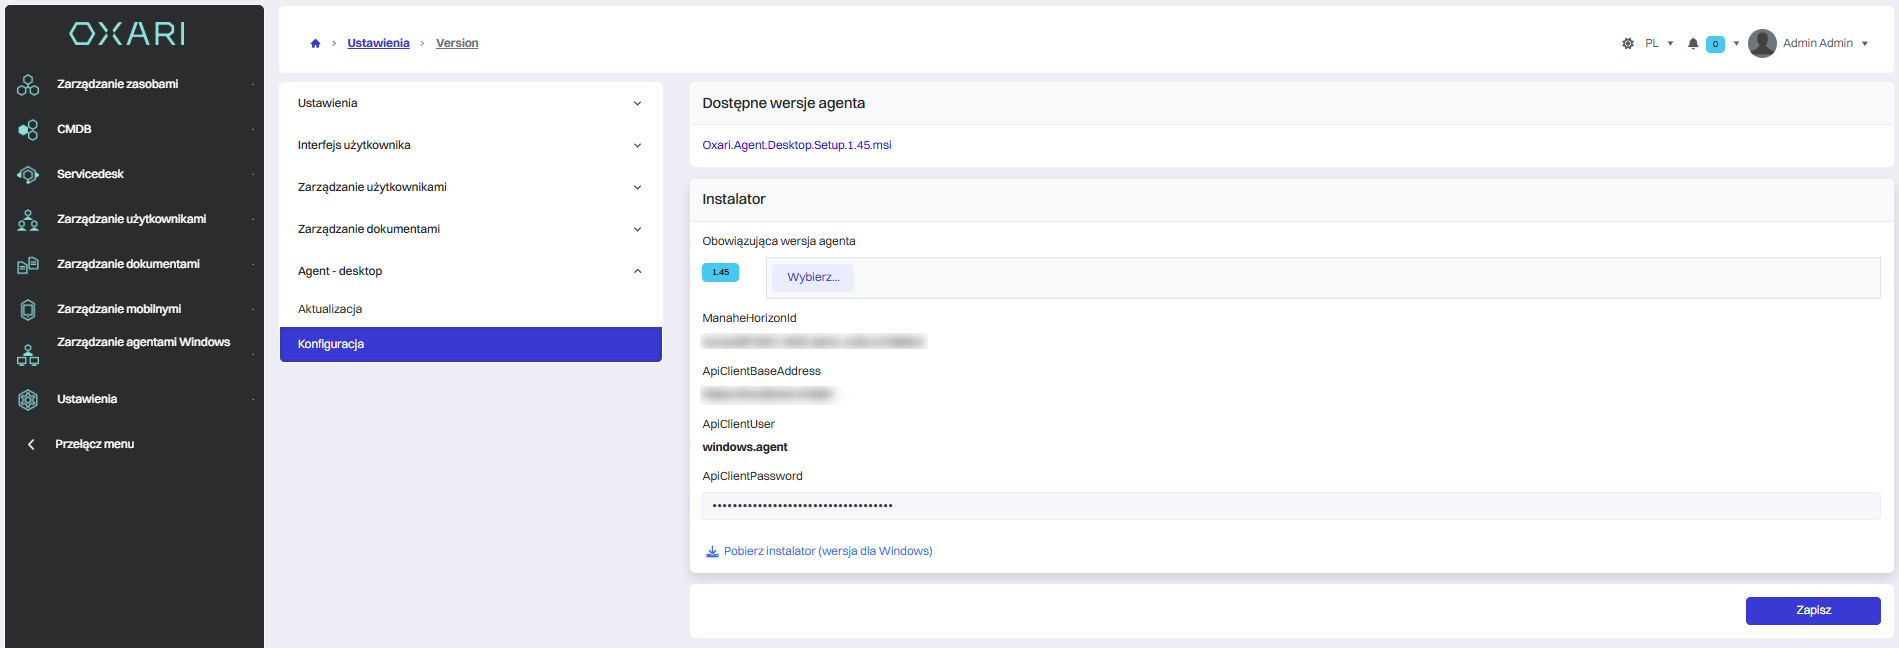Open Servicedesk from the sidebar icon
The image size is (1899, 648).
click(28, 175)
